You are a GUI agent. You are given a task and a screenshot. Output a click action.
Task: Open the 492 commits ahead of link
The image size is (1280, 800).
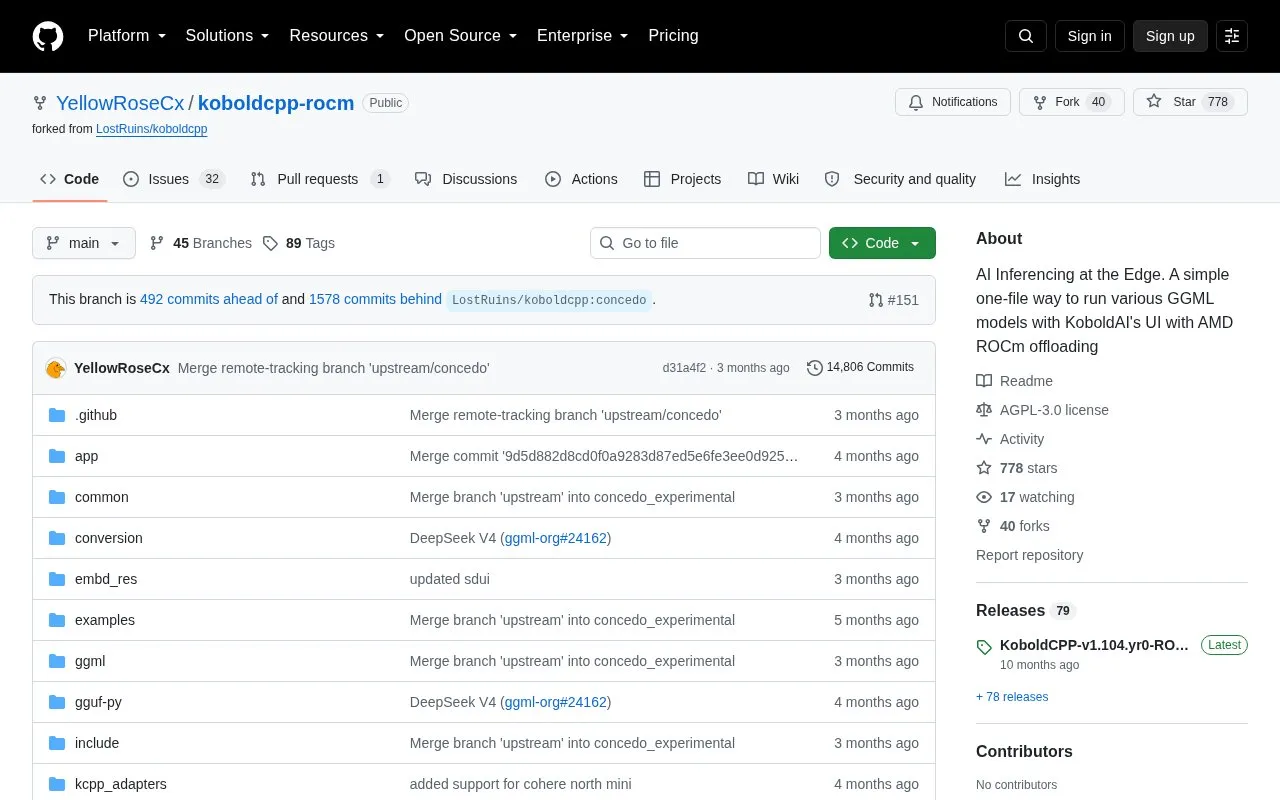pos(209,299)
